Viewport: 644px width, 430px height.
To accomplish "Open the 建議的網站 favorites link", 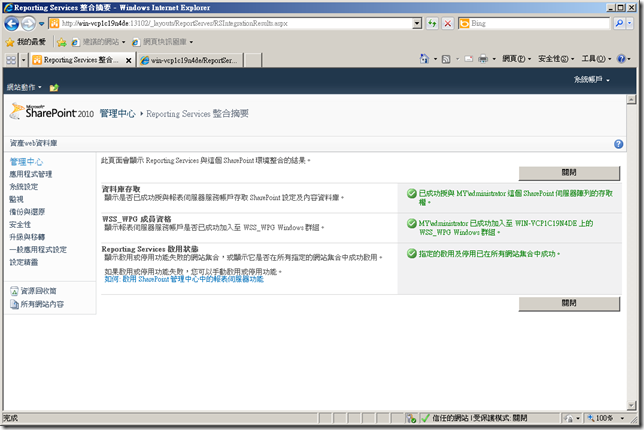I will pos(98,42).
